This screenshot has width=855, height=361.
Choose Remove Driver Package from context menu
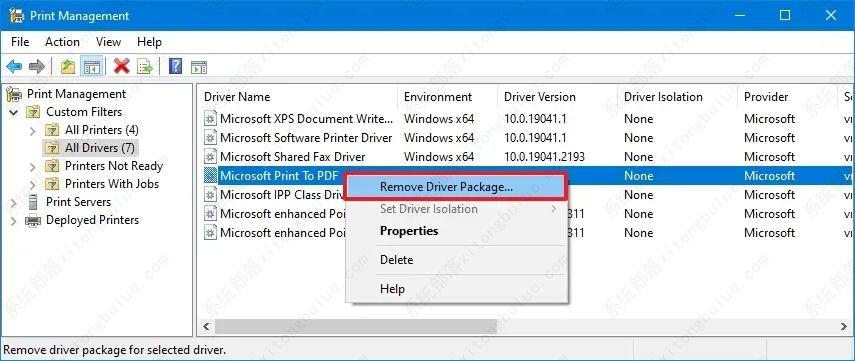point(456,187)
